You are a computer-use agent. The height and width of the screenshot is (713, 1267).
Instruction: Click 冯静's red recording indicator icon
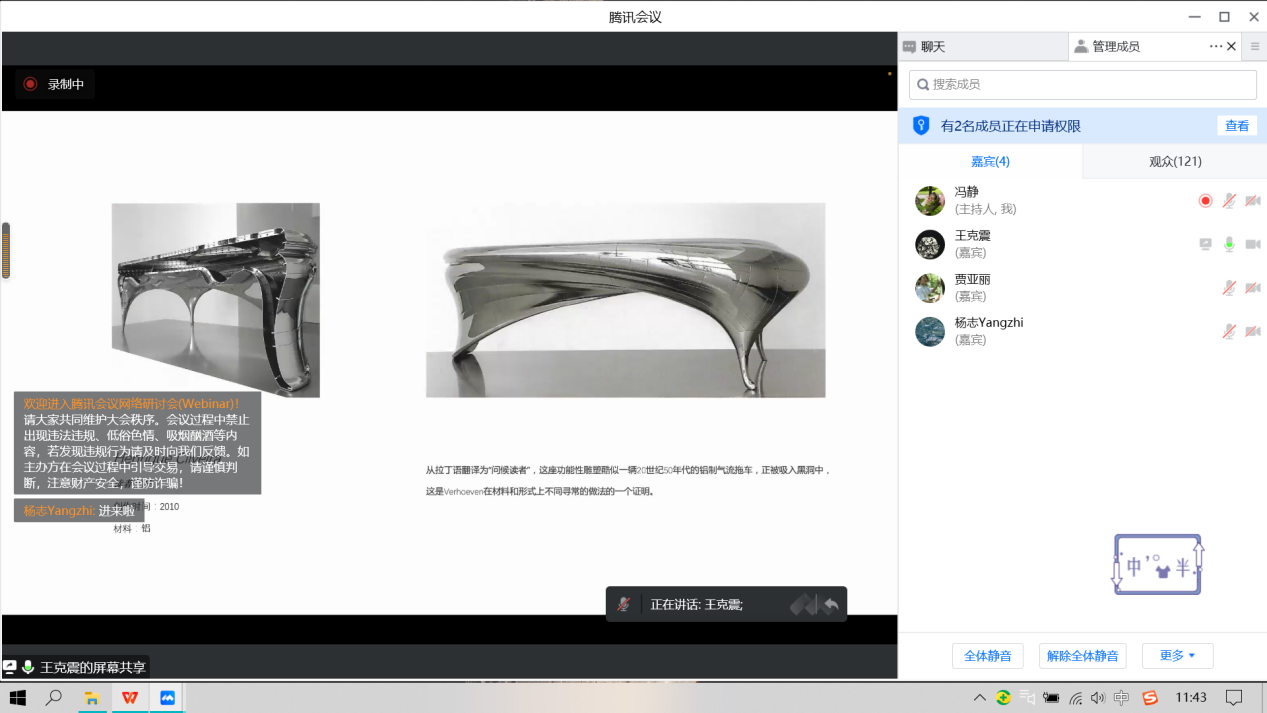pyautogui.click(x=1205, y=201)
